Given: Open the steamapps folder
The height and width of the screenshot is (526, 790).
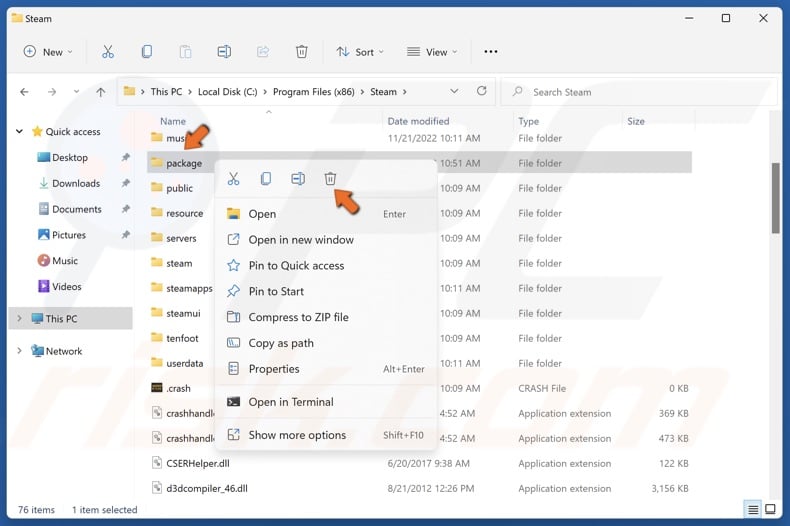Looking at the screenshot, I should click(182, 288).
